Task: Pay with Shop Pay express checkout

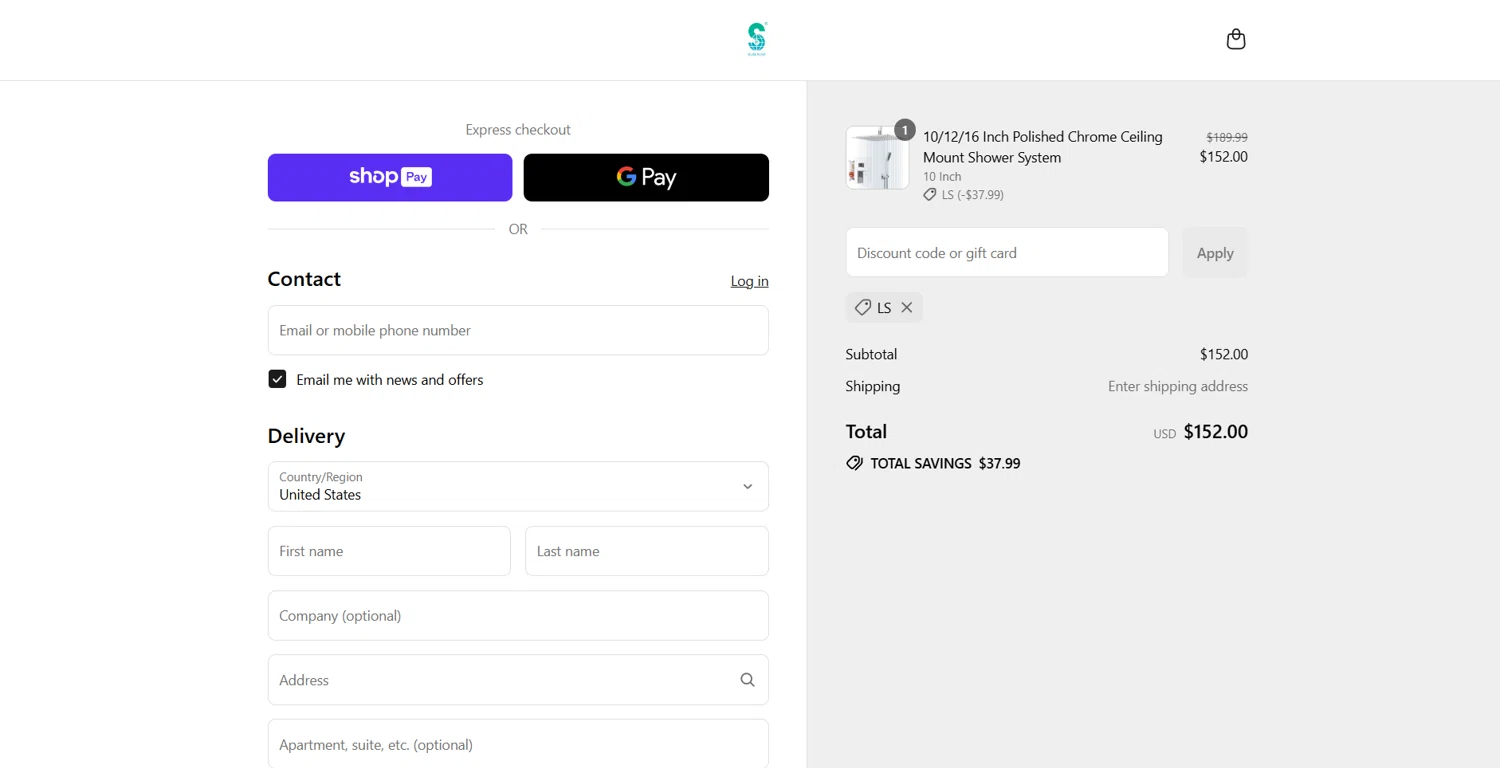Action: pyautogui.click(x=390, y=177)
